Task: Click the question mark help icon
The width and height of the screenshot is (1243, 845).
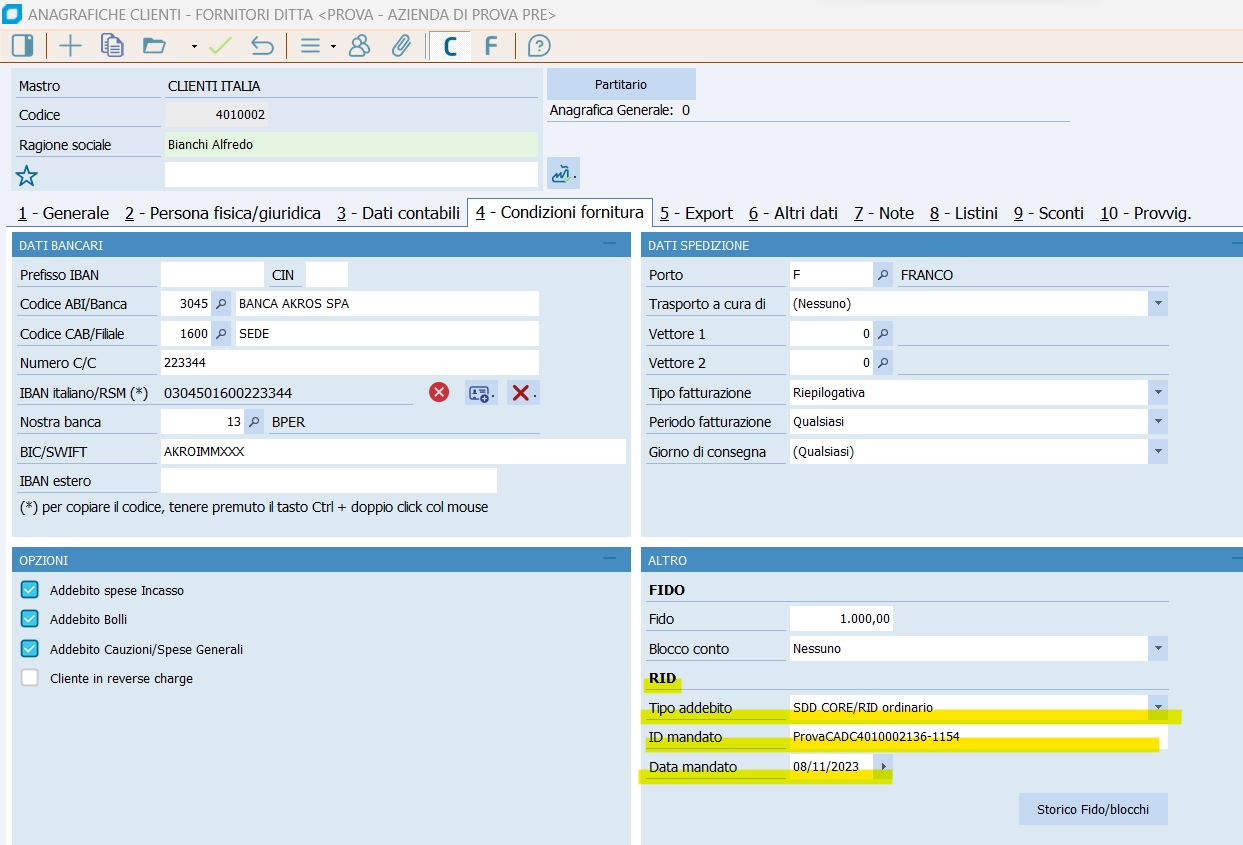Action: [x=539, y=46]
